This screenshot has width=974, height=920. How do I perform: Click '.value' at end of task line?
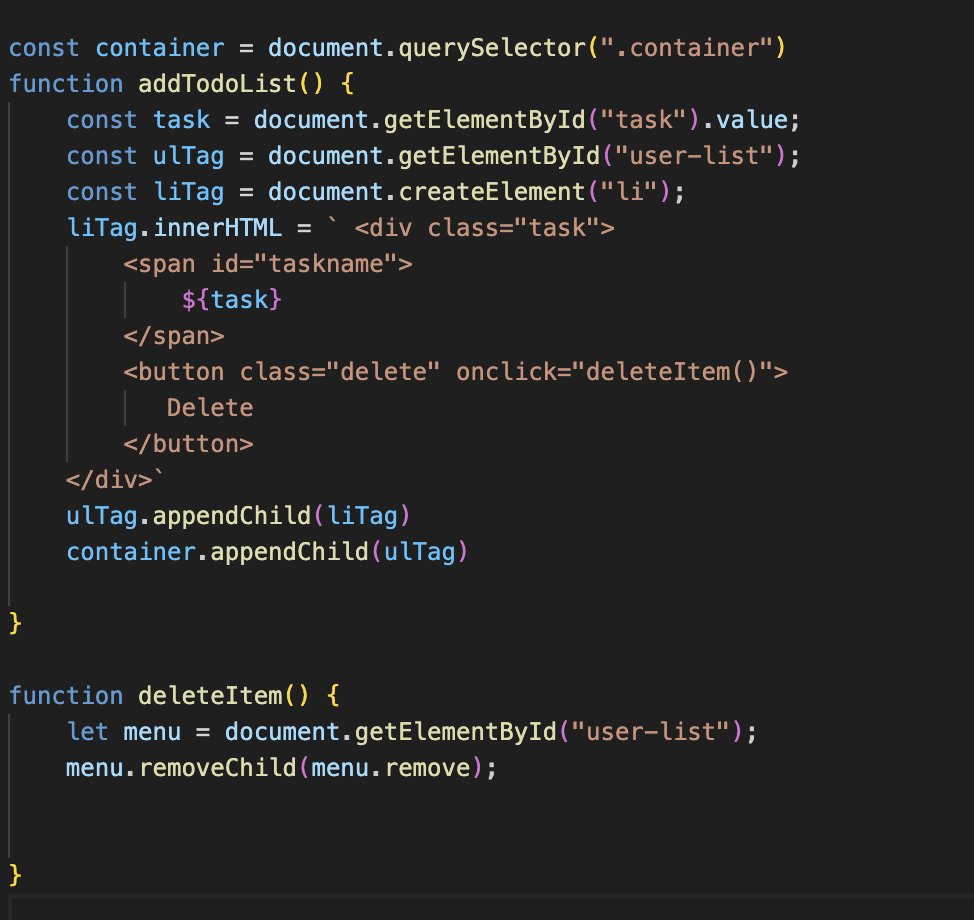coord(745,120)
